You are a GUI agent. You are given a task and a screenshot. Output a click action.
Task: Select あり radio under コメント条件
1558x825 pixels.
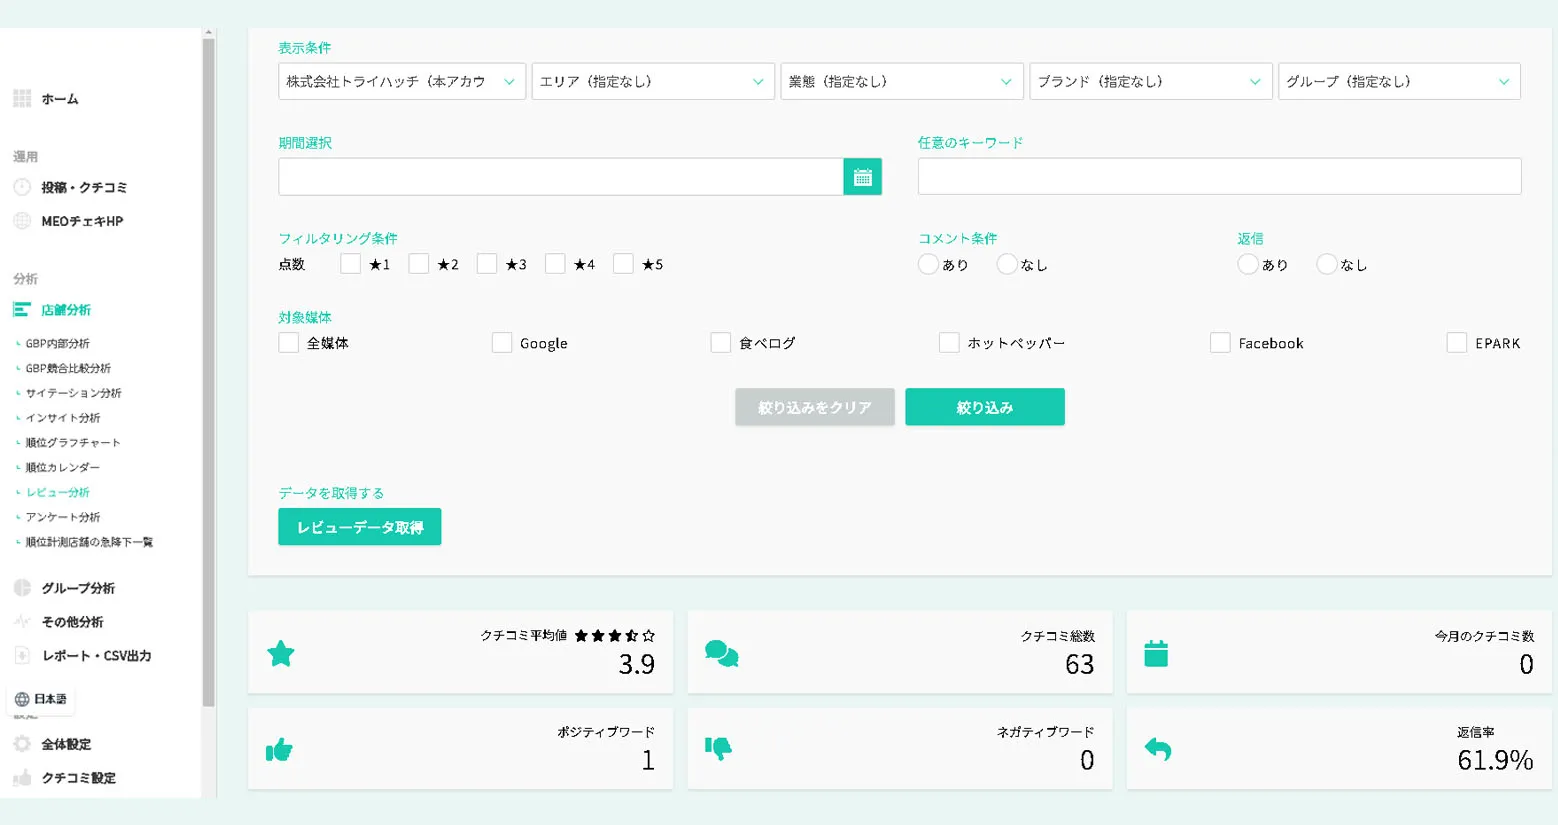pyautogui.click(x=928, y=264)
